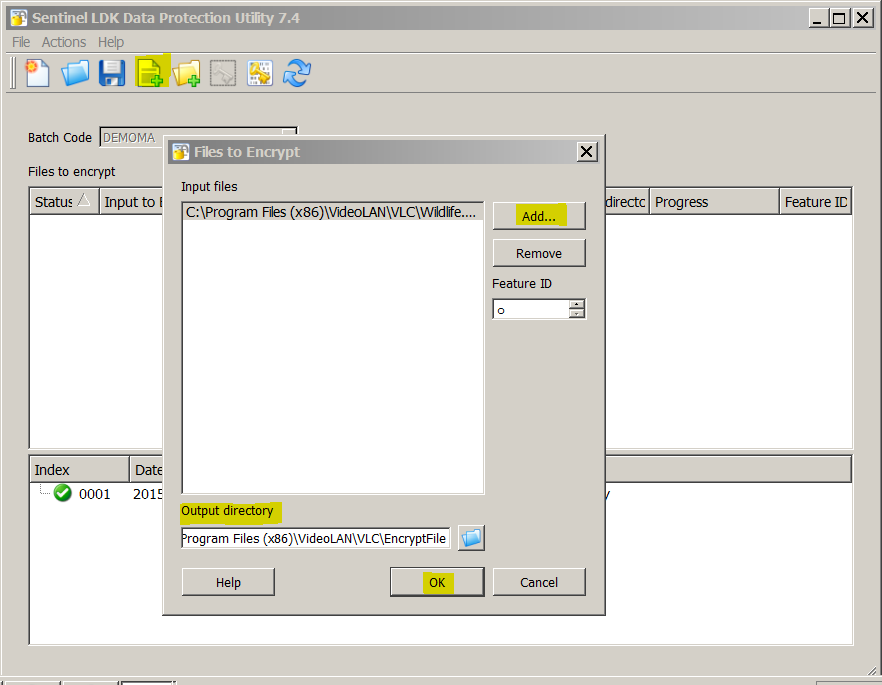Decrease Feature ID with down arrow
The height and width of the screenshot is (685, 882).
(576, 314)
